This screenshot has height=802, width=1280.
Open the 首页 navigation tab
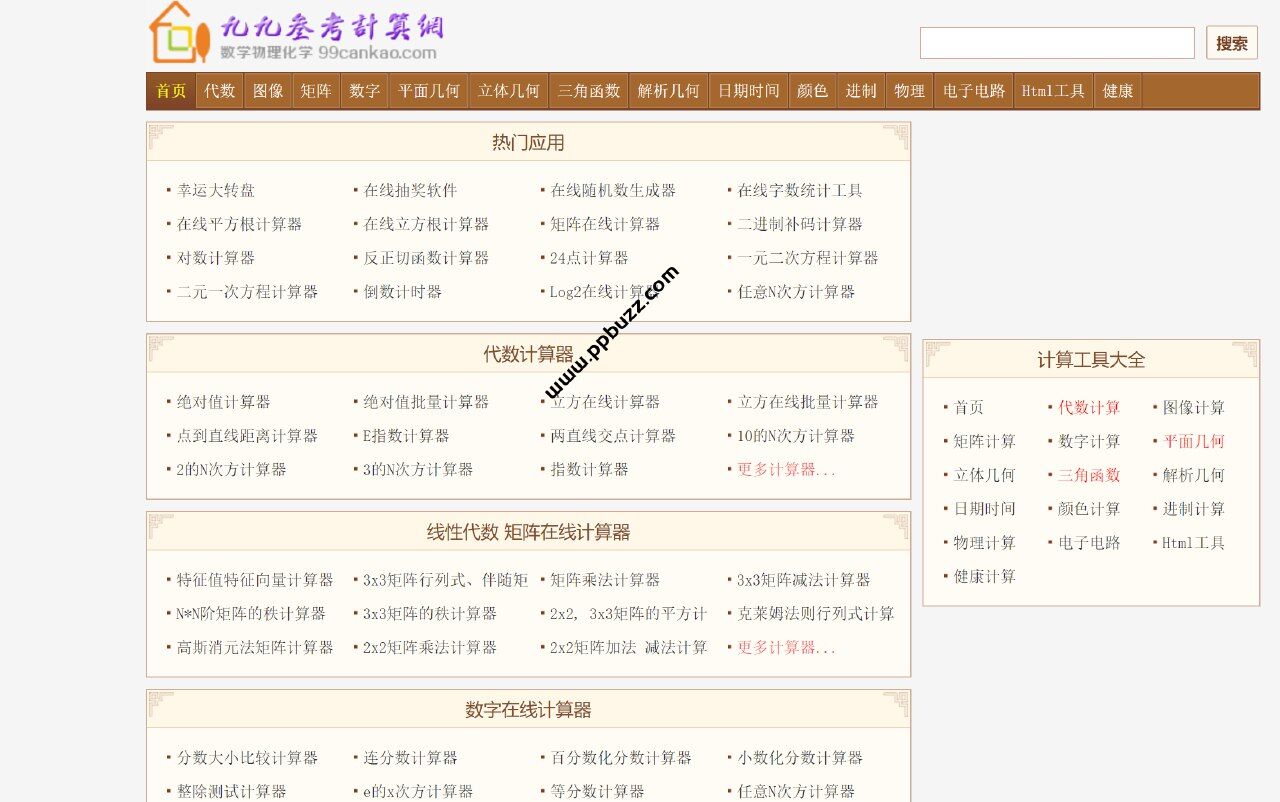171,91
